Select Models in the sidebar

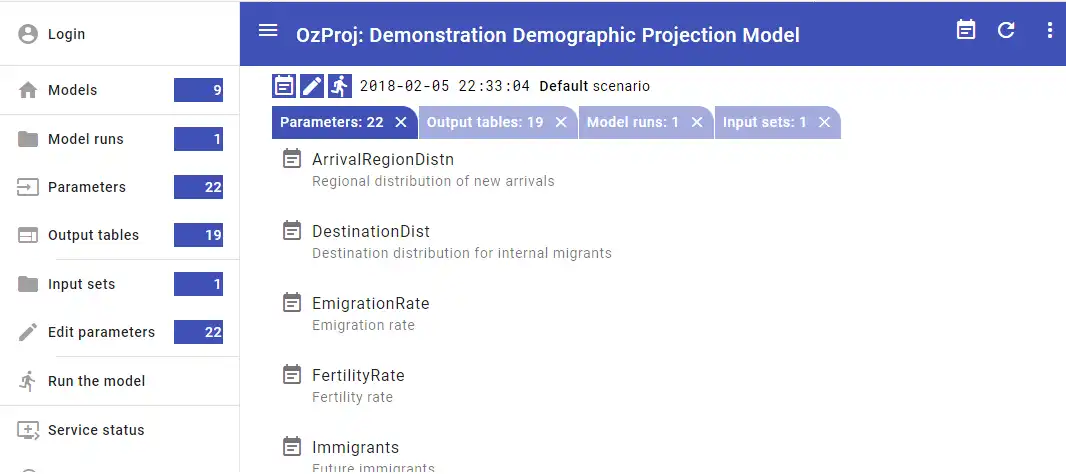(72, 90)
